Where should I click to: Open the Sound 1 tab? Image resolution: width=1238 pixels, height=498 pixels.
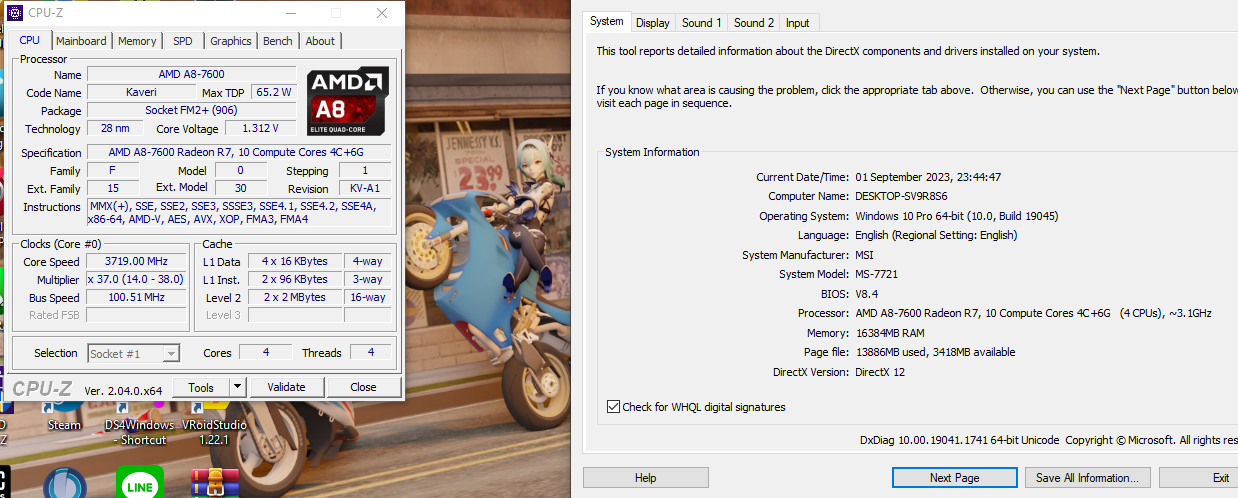point(701,23)
